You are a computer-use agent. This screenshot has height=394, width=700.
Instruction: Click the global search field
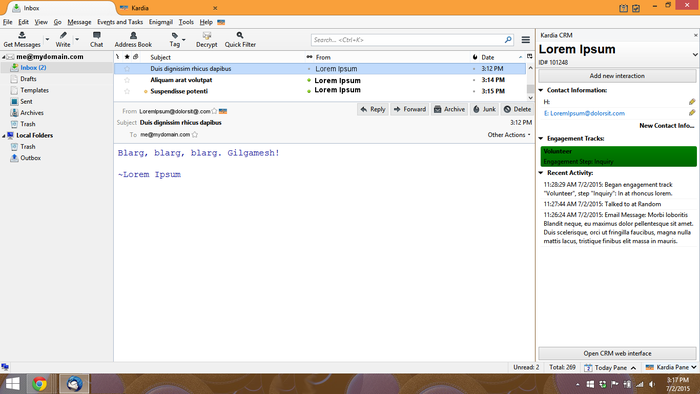[408, 40]
